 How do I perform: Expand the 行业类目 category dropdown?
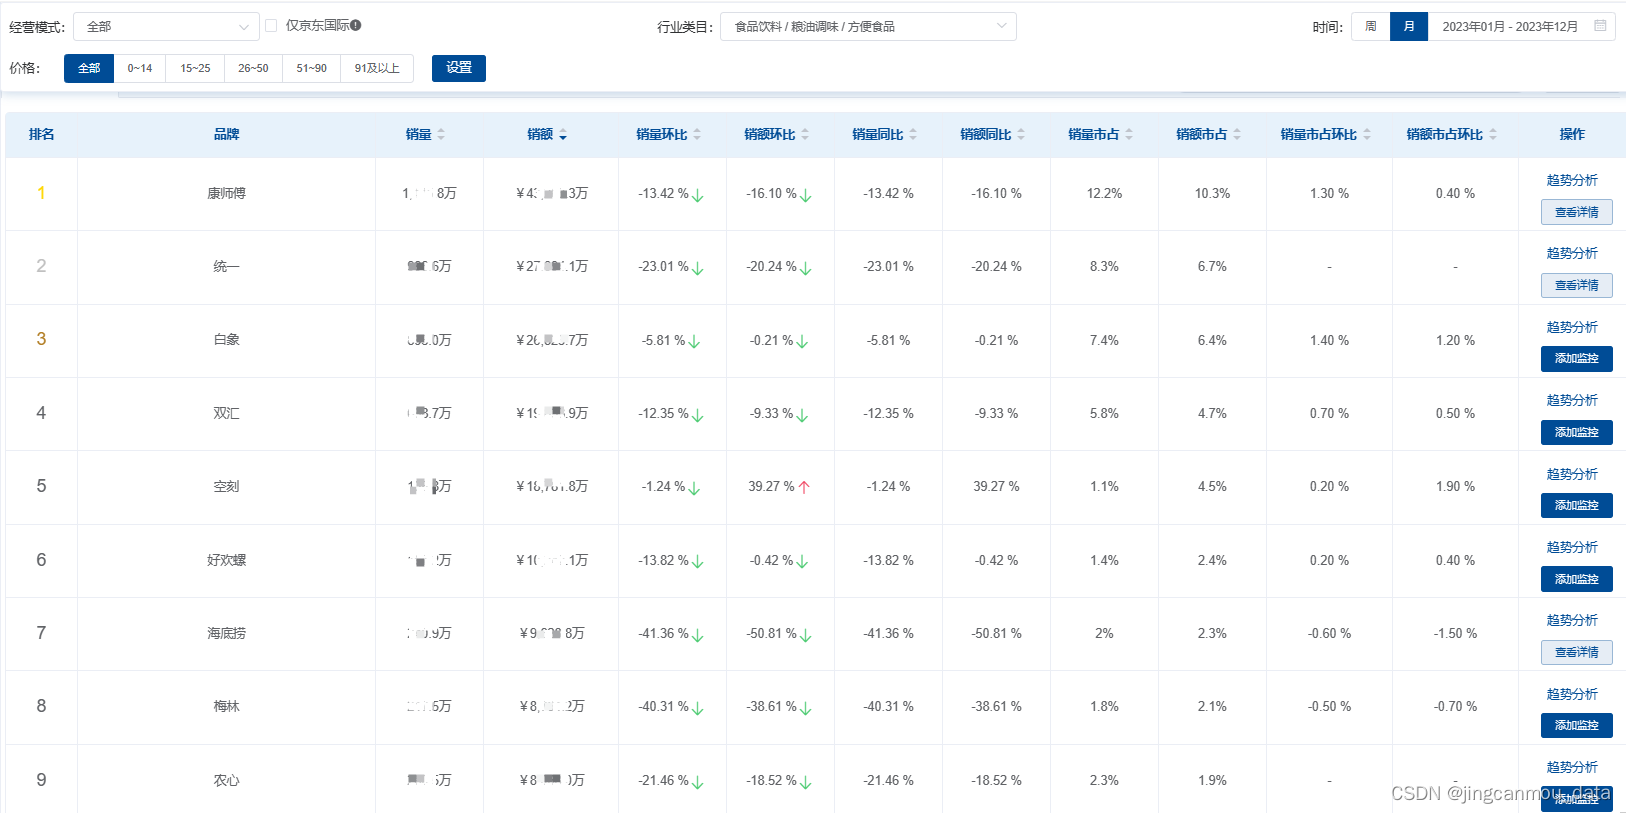click(868, 27)
